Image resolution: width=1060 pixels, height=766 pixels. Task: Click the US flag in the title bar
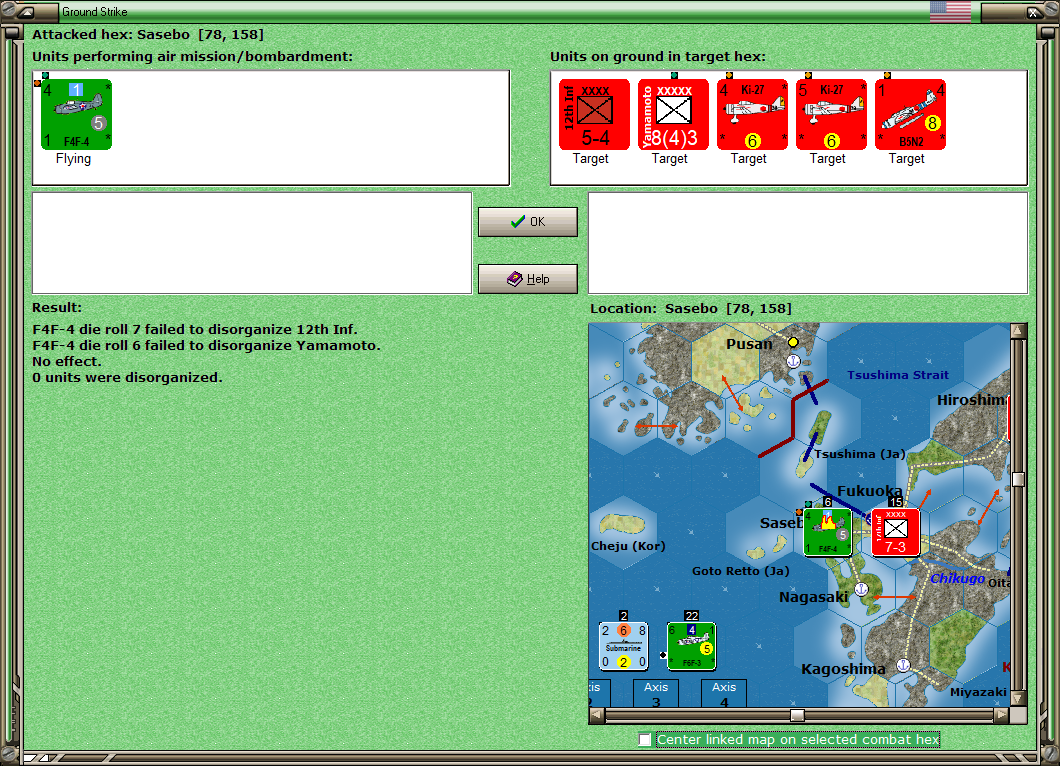click(950, 11)
